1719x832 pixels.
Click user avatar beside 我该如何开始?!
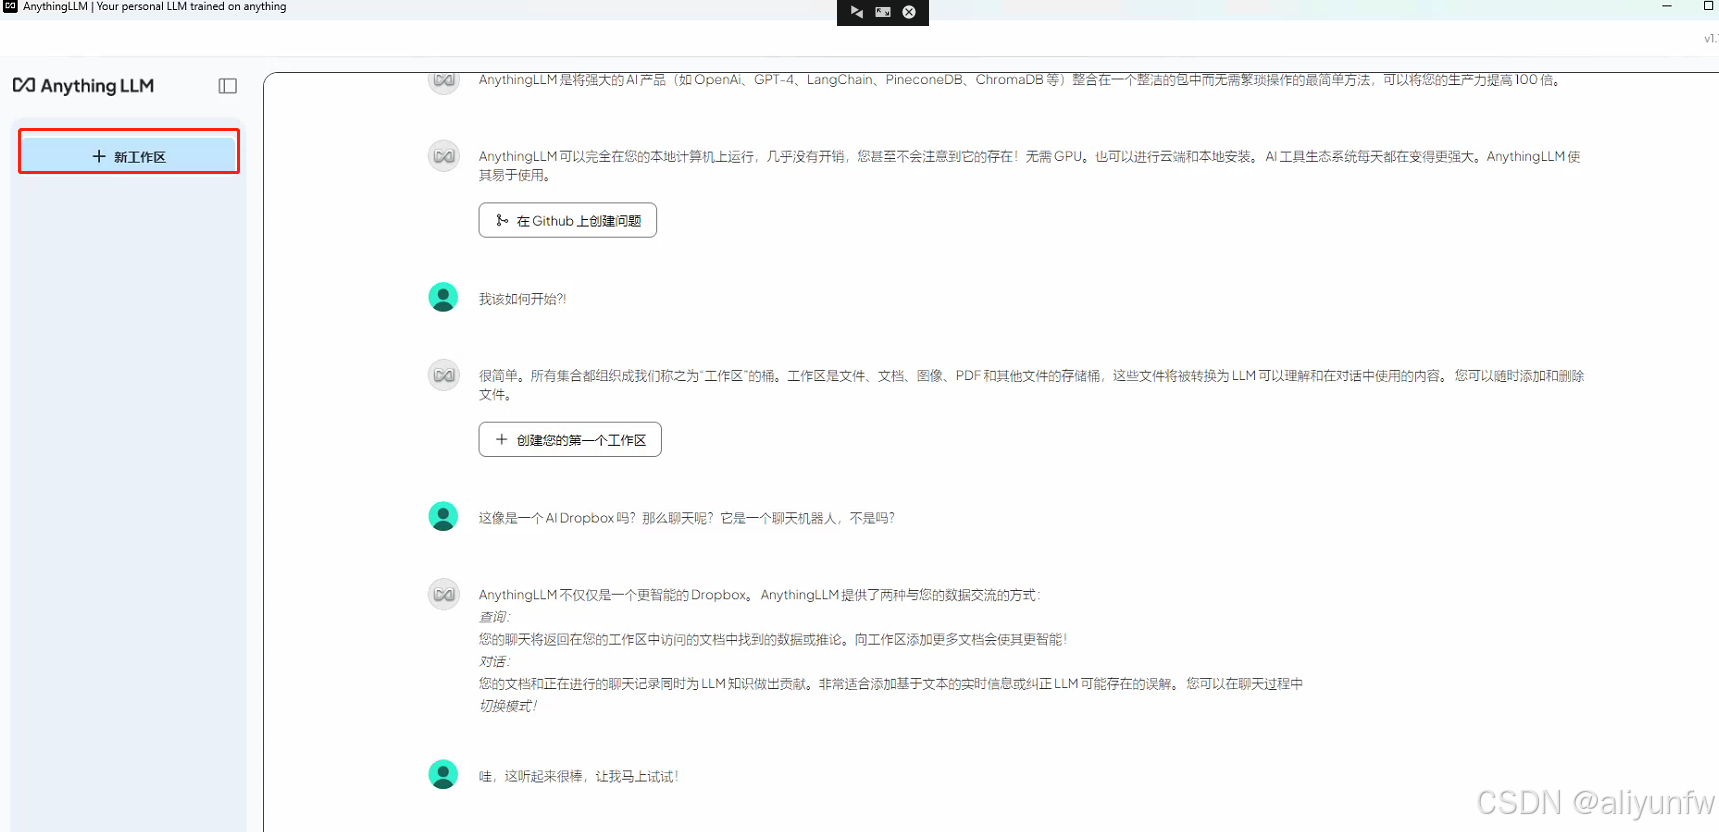[443, 297]
